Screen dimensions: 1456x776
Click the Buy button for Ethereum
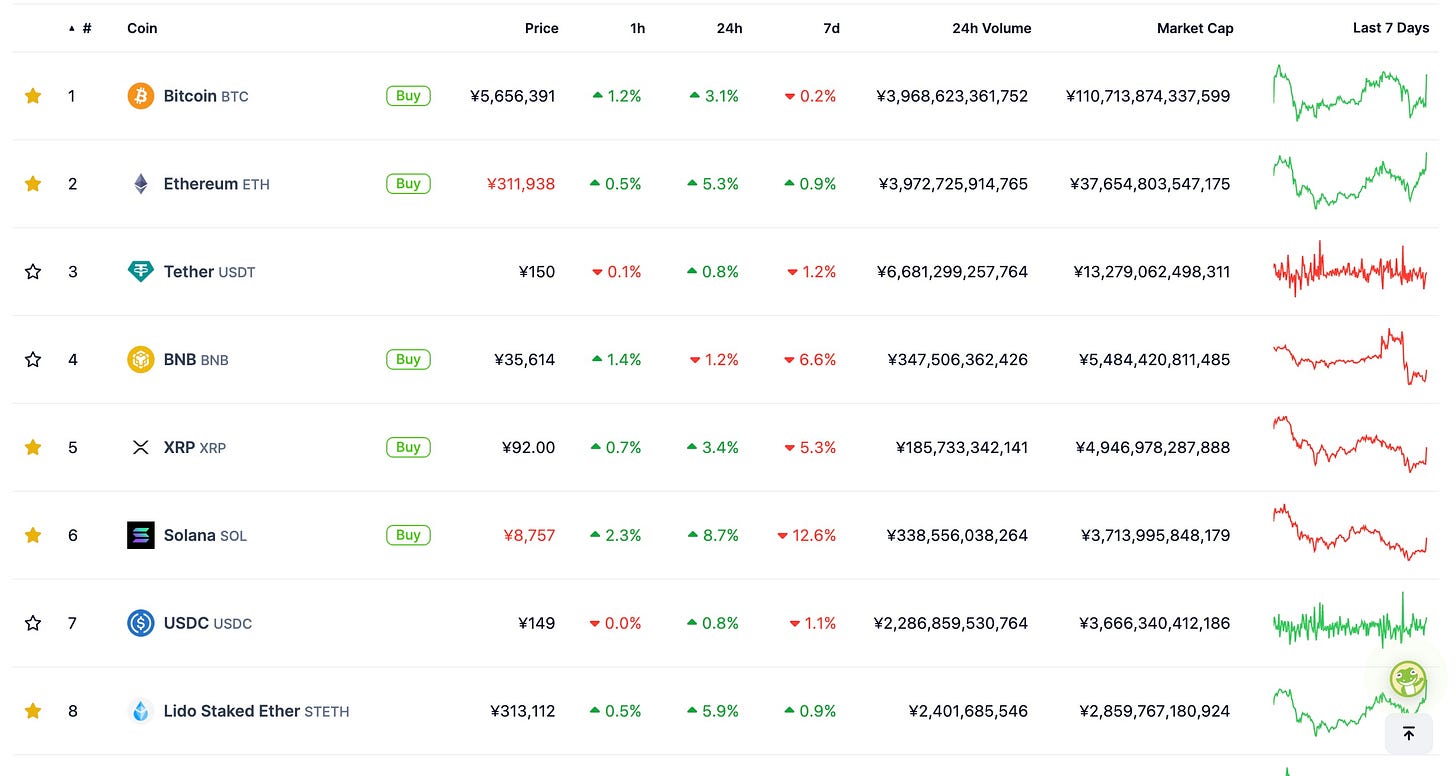coord(408,184)
